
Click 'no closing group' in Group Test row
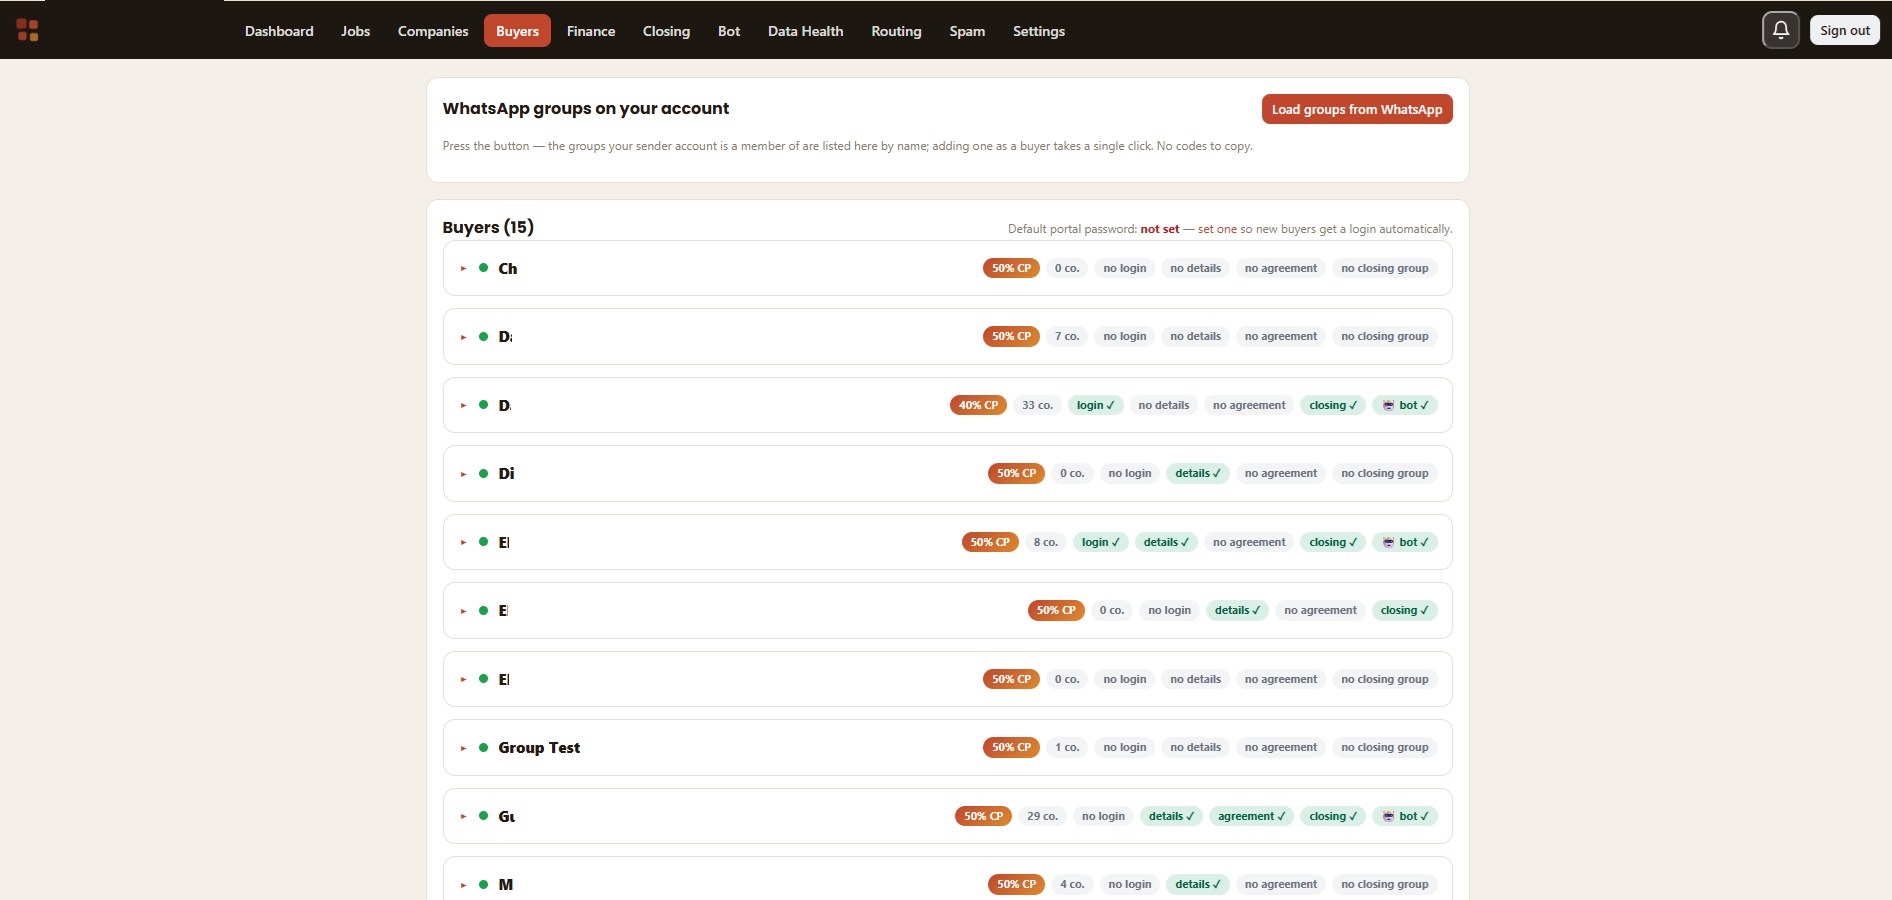(x=1385, y=747)
